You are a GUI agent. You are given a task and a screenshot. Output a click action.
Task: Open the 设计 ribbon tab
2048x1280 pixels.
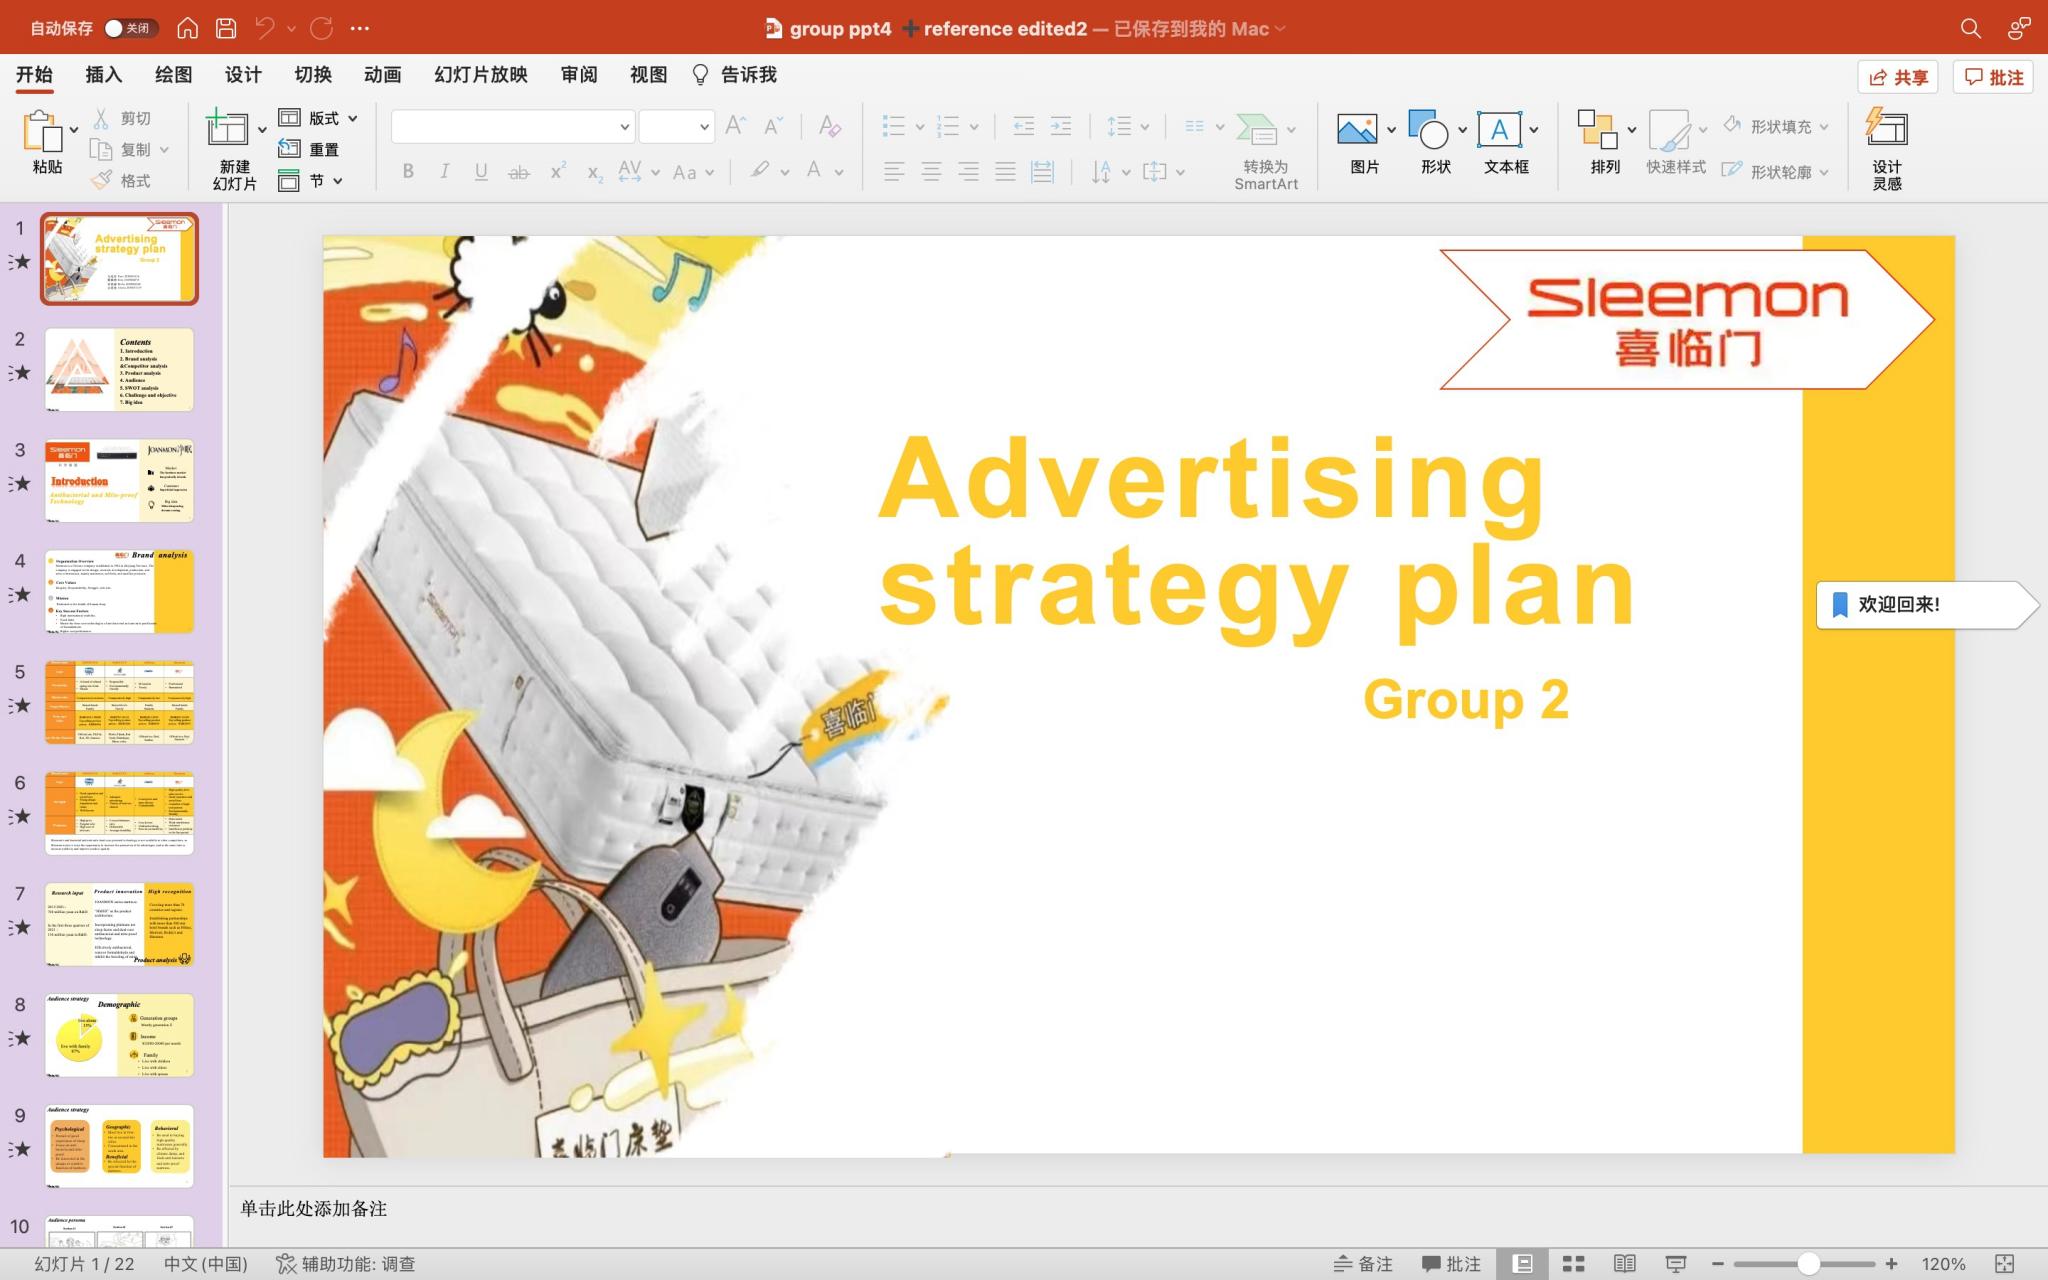[242, 75]
